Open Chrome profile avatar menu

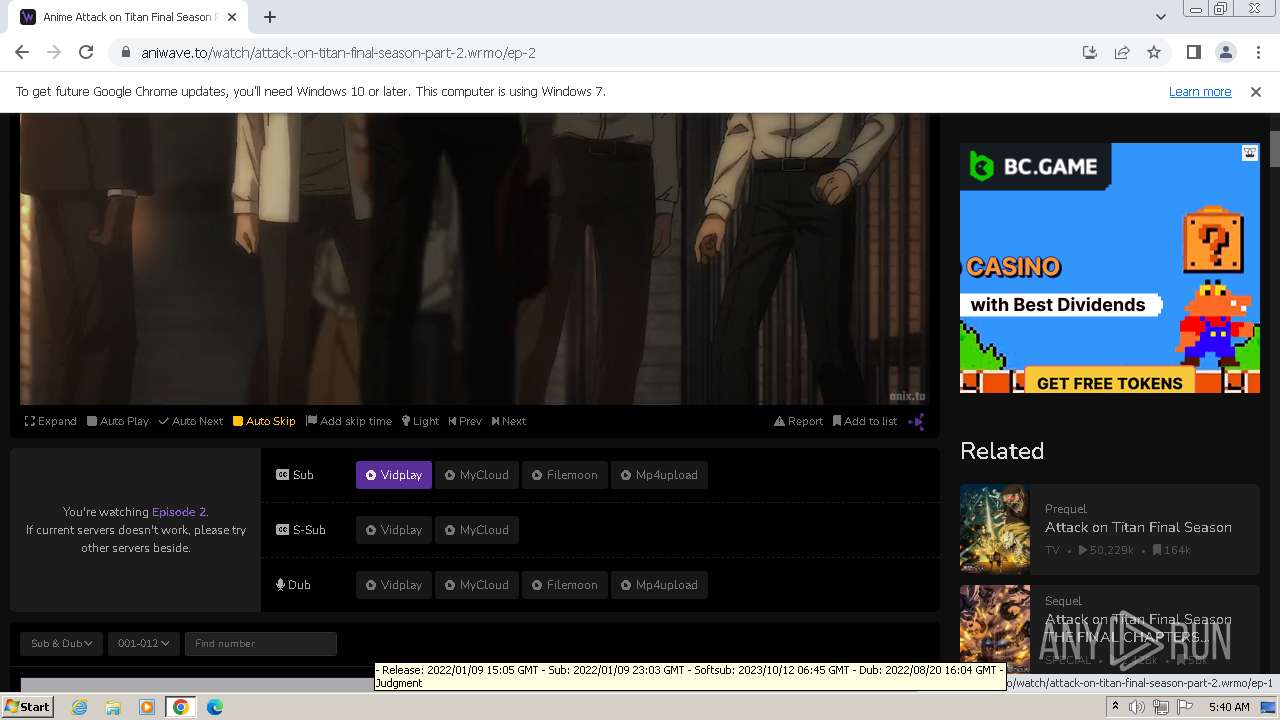1225,52
